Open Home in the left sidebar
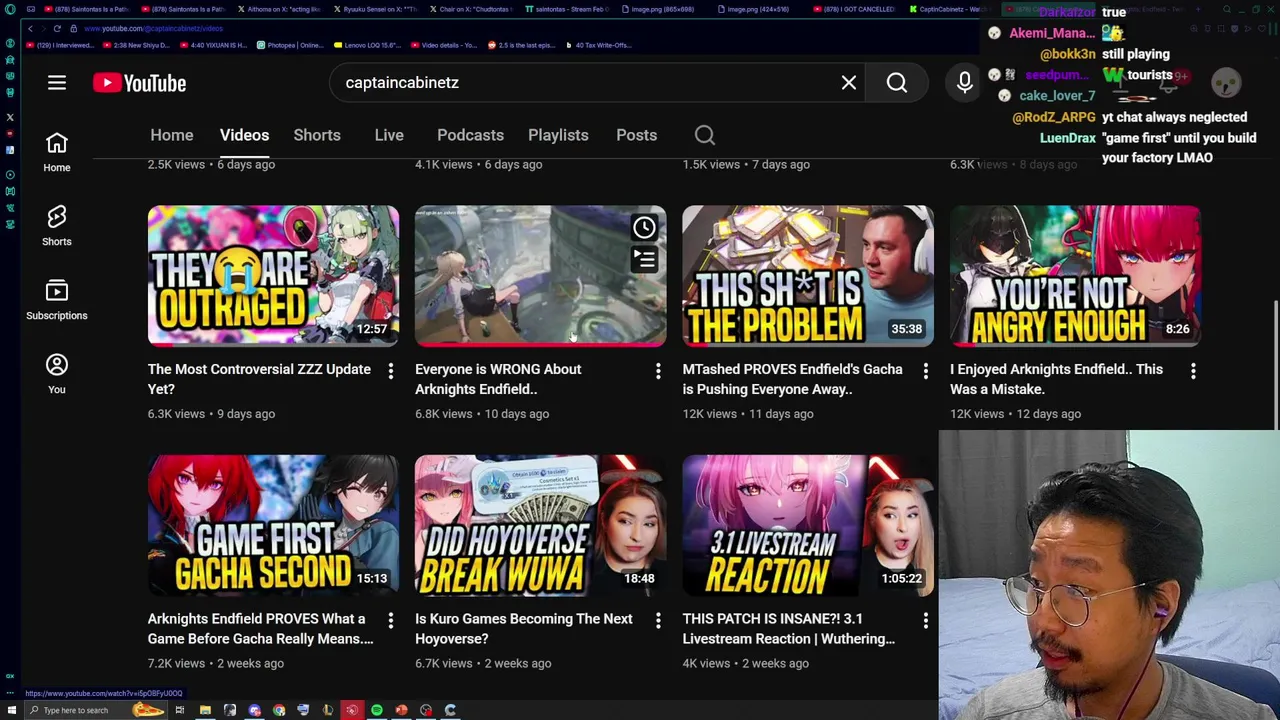1280x720 pixels. coord(57,153)
